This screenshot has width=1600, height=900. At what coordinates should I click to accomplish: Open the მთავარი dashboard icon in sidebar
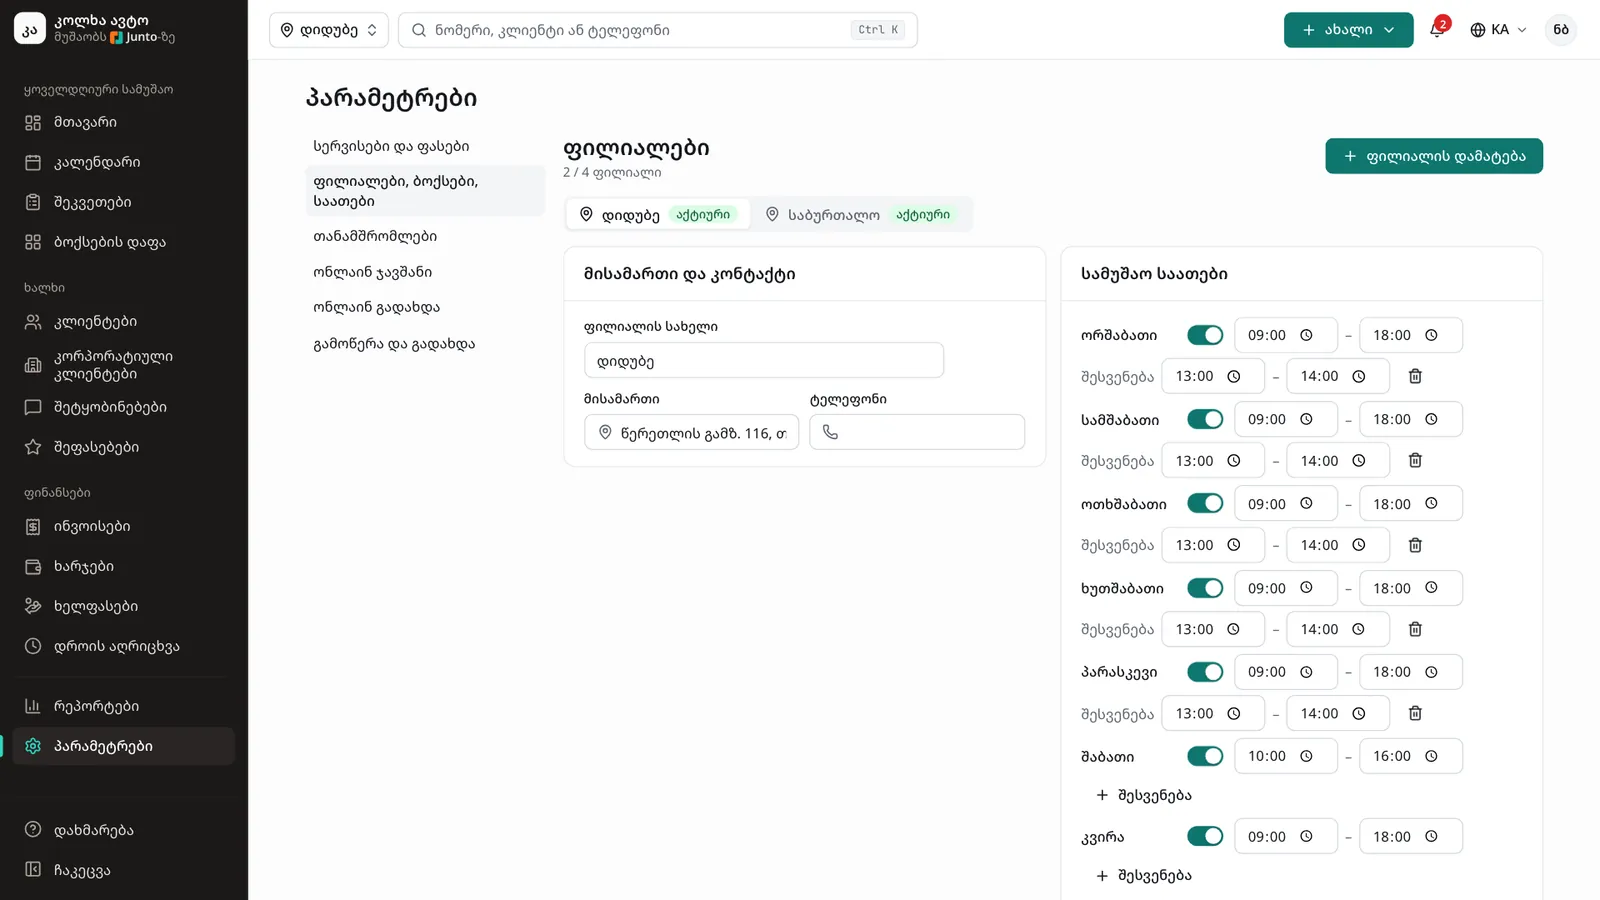[x=33, y=122]
